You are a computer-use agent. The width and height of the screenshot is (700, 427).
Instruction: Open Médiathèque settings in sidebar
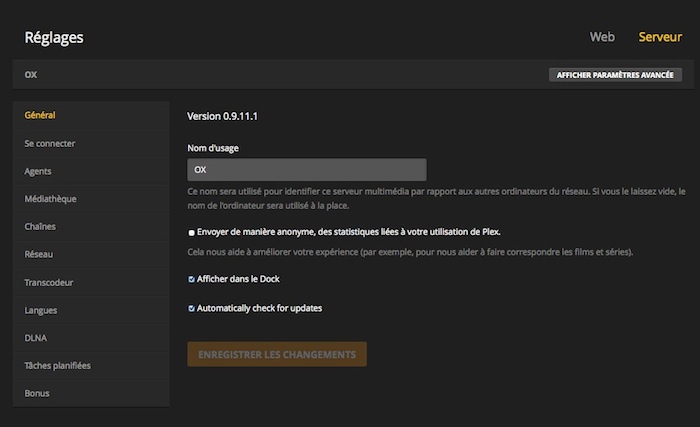pos(50,199)
